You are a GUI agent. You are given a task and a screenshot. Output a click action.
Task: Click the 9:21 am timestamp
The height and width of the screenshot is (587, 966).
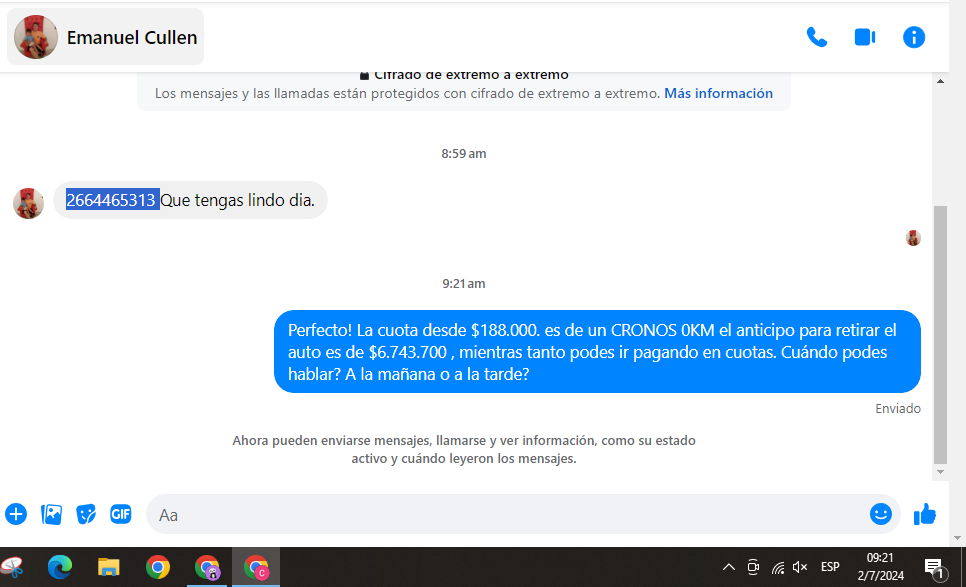tap(463, 283)
